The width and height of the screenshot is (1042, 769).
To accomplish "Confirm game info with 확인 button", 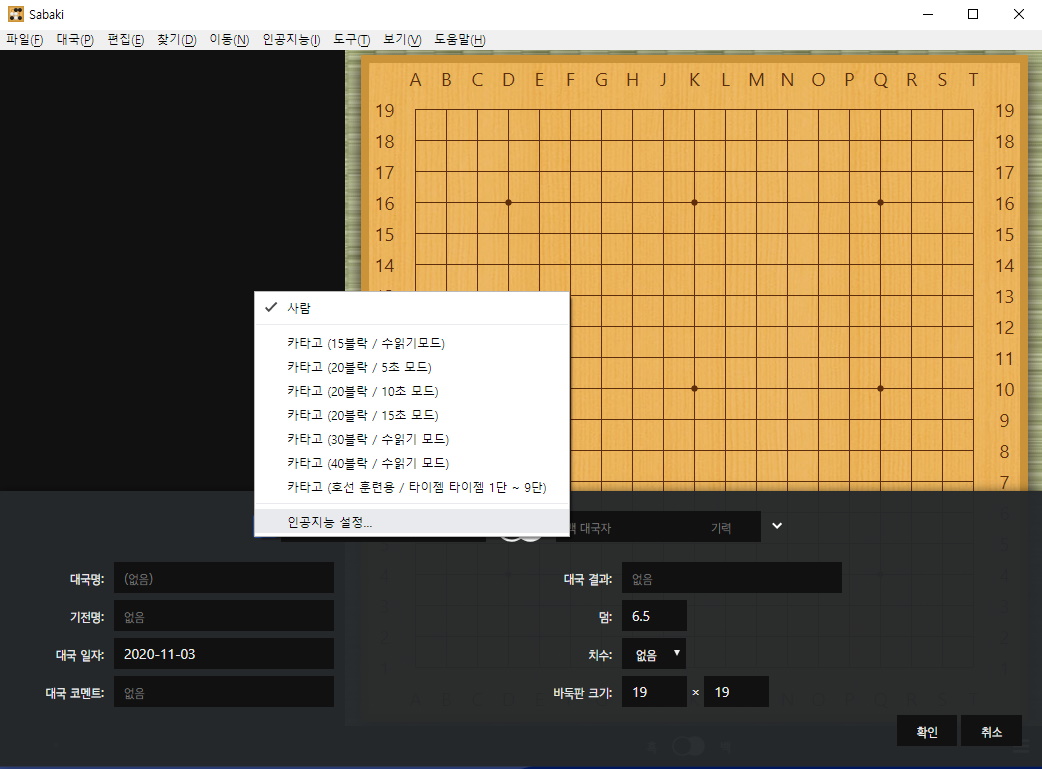I will pyautogui.click(x=926, y=731).
